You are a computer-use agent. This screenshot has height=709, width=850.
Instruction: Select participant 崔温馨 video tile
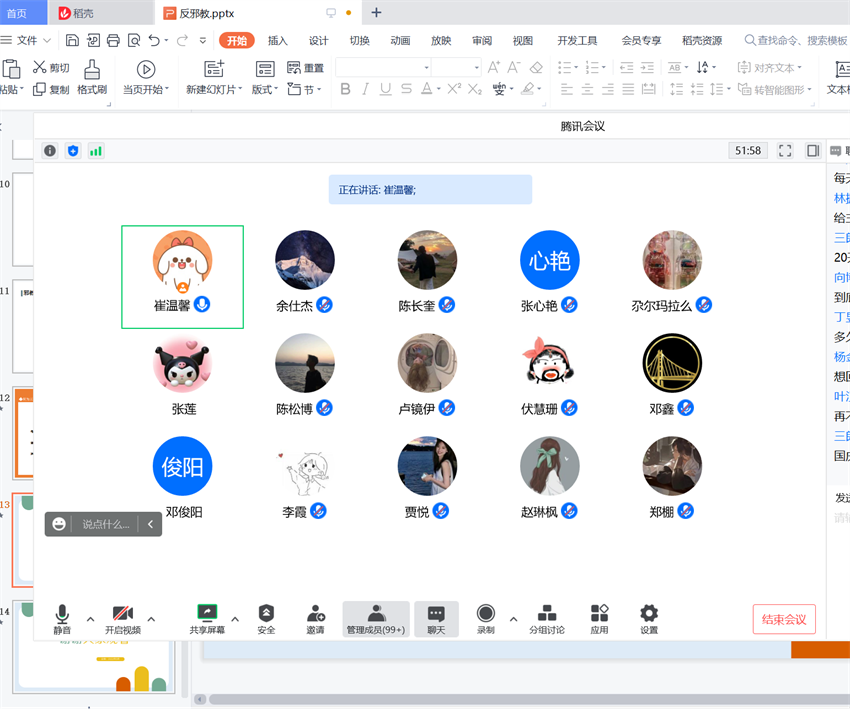[182, 276]
